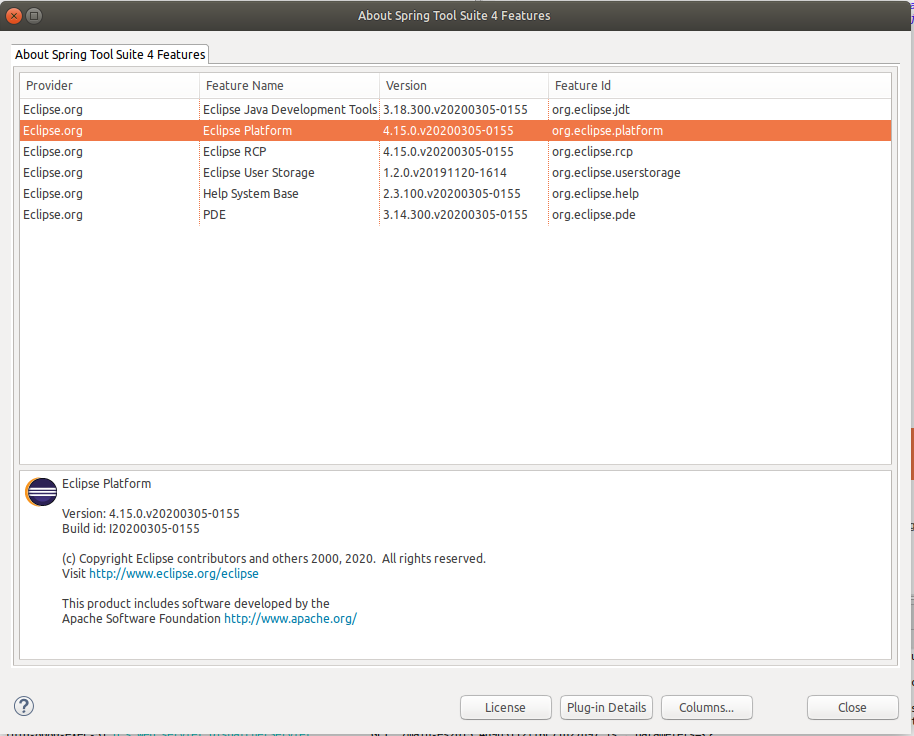Screen dimensions: 914x736
Task: Click feature id org.eclipse.platform
Action: coord(607,131)
